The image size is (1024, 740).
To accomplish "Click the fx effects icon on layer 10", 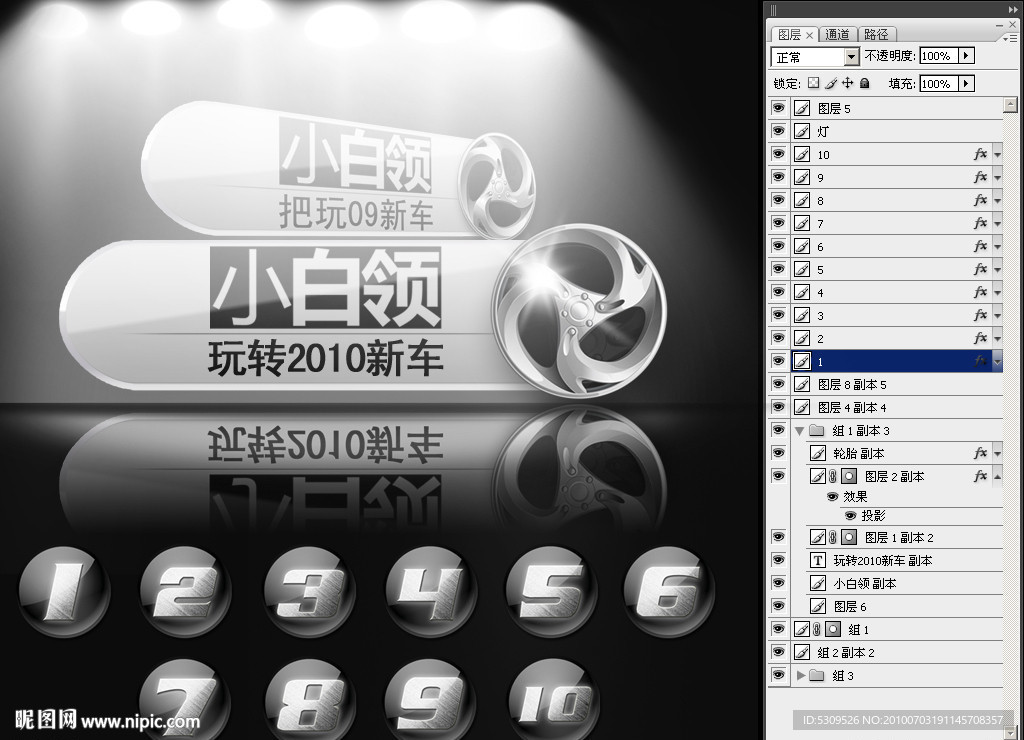I will (980, 155).
